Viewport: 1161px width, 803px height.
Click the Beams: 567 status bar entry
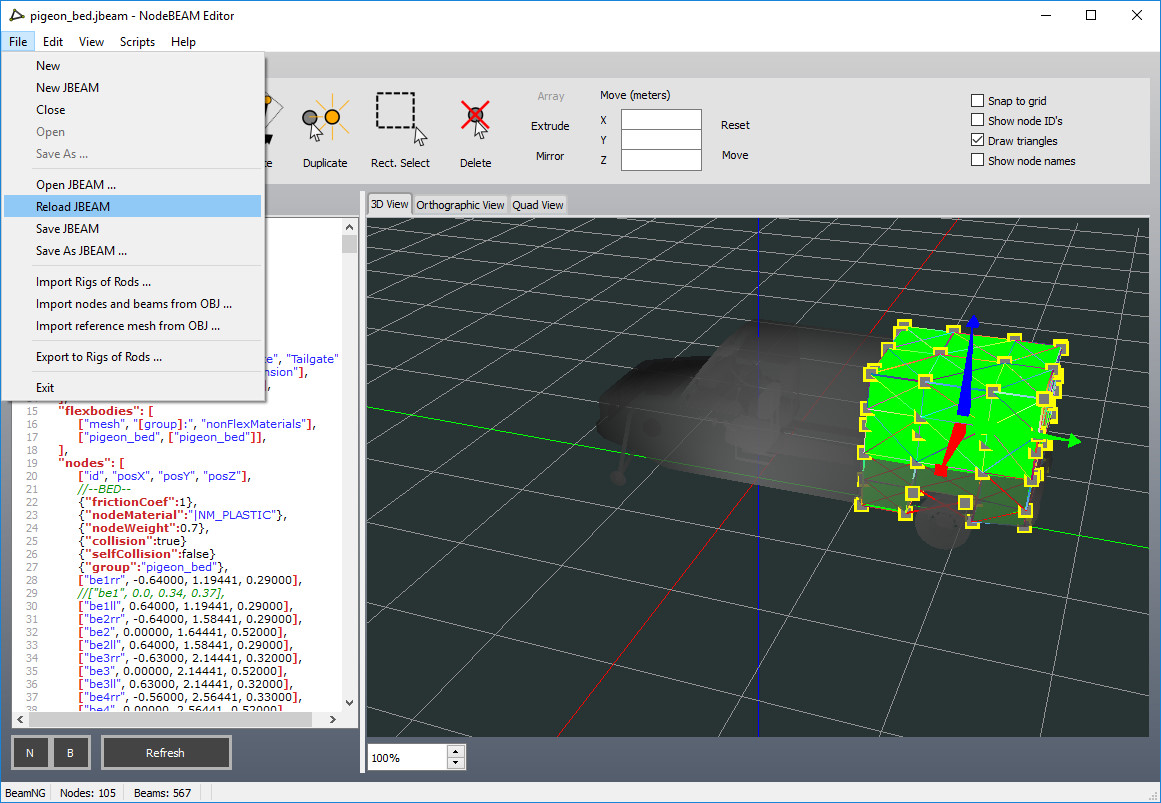[x=162, y=793]
